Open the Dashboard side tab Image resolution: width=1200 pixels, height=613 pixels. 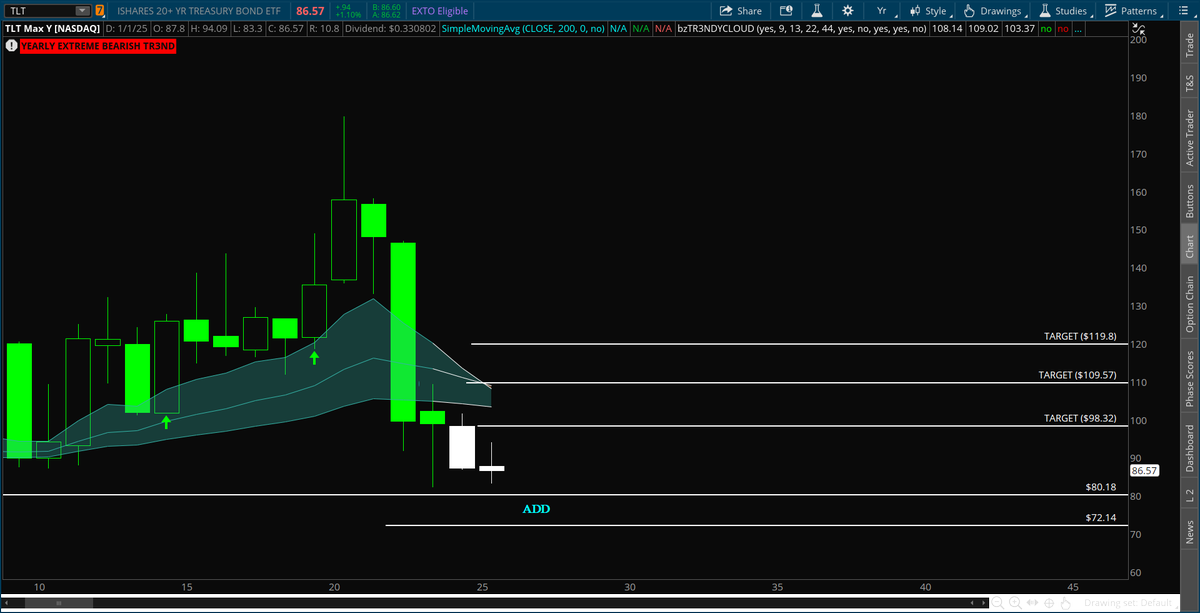click(1189, 448)
